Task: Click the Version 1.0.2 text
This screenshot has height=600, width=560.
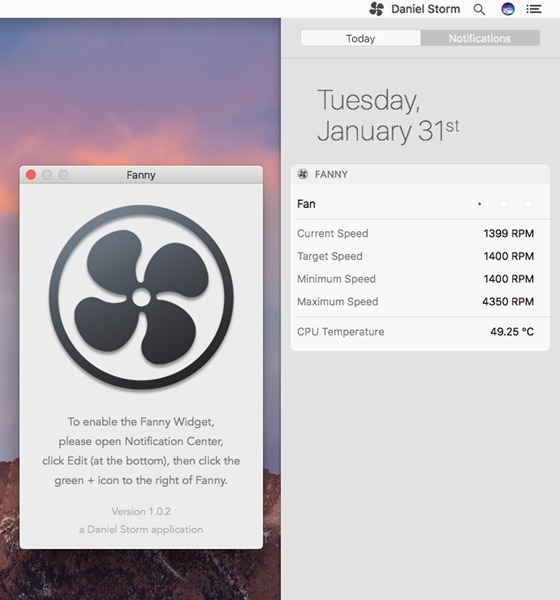Action: (141, 512)
